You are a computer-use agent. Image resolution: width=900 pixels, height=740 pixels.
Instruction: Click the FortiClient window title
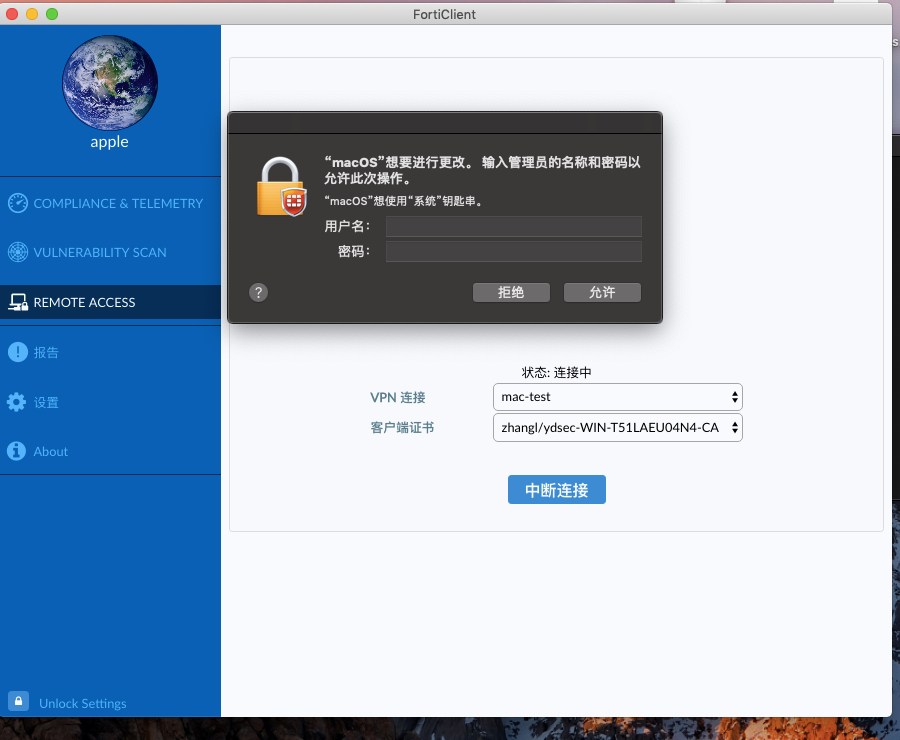point(444,14)
